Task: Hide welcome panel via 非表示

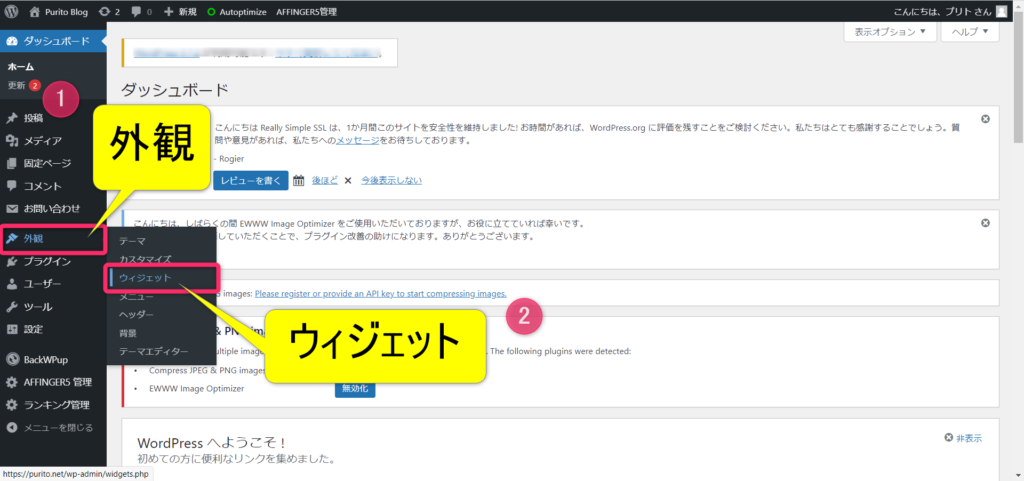Action: coord(962,438)
